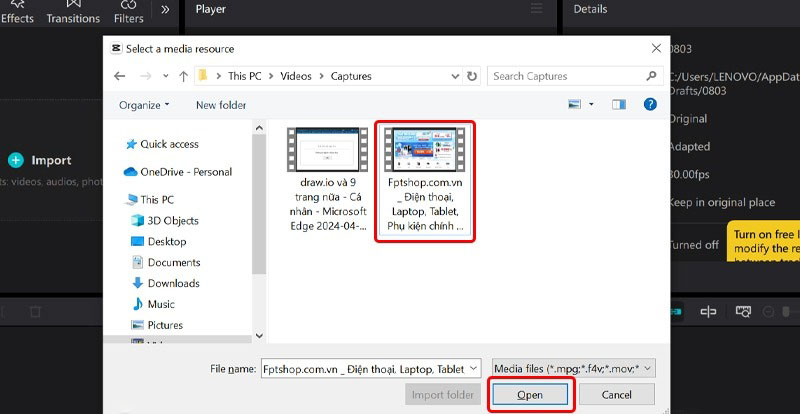This screenshot has height=414, width=800.
Task: Go up one folder level
Action: point(184,76)
